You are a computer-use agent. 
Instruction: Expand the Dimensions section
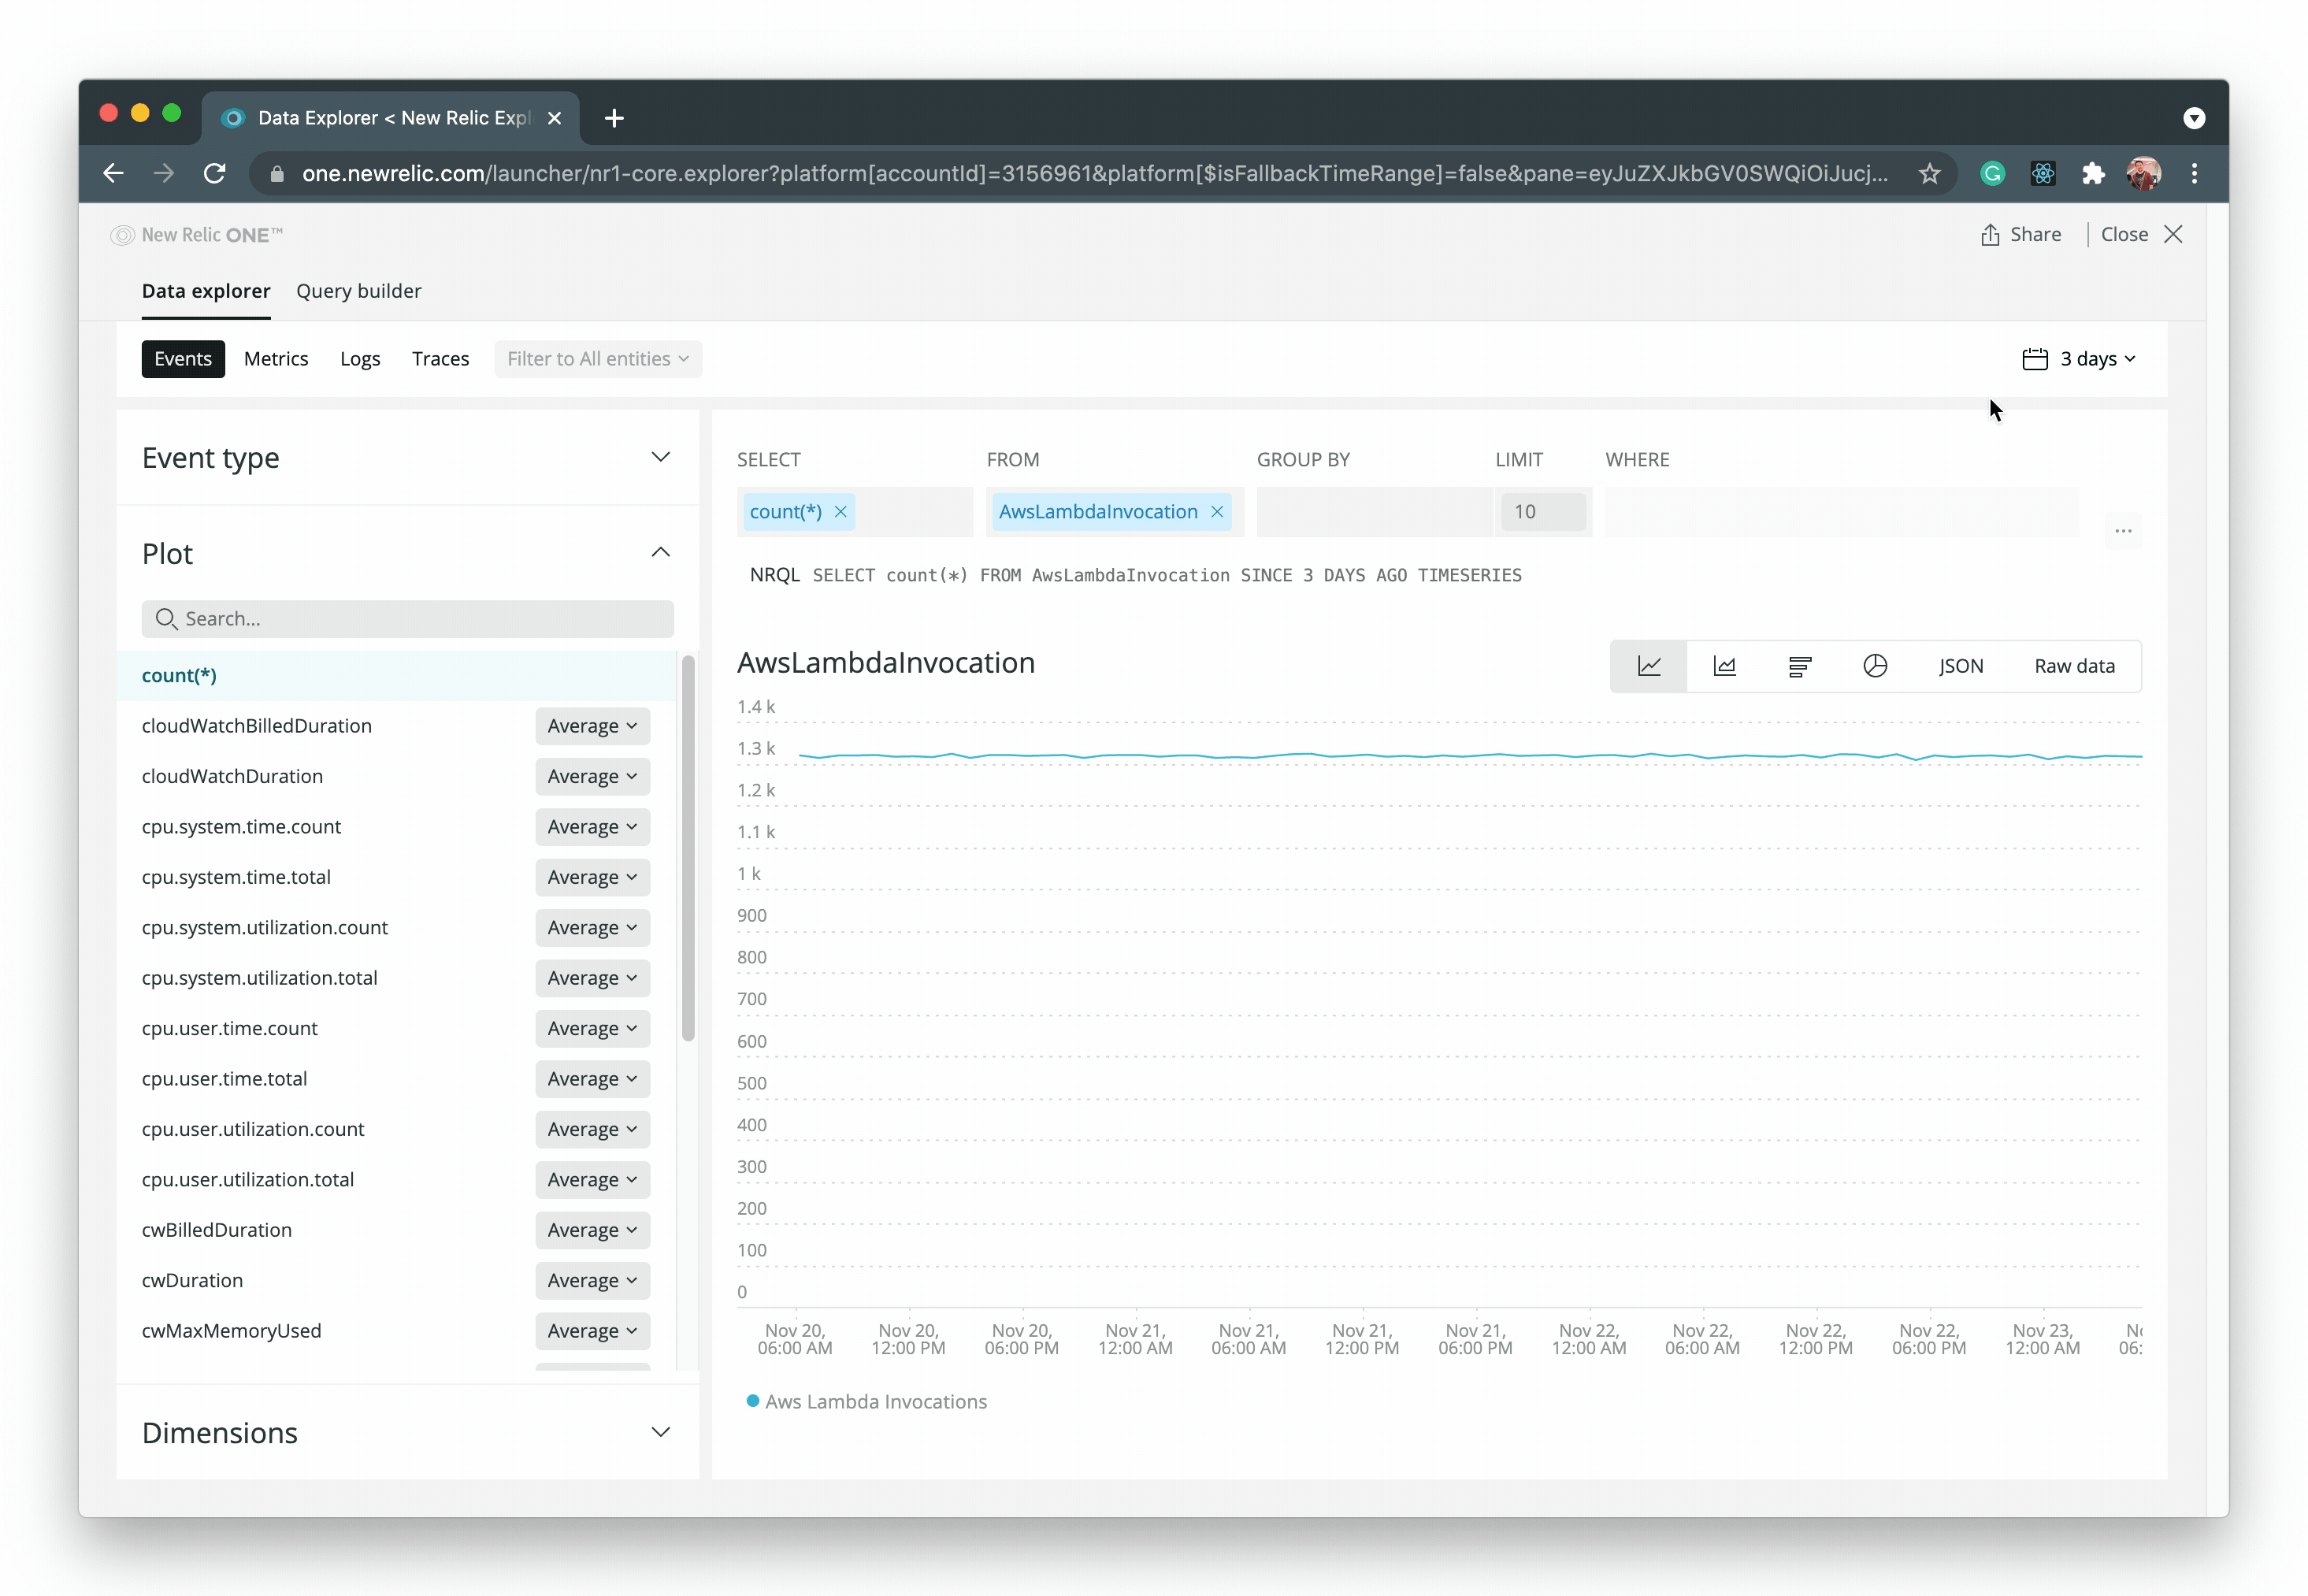pyautogui.click(x=661, y=1432)
